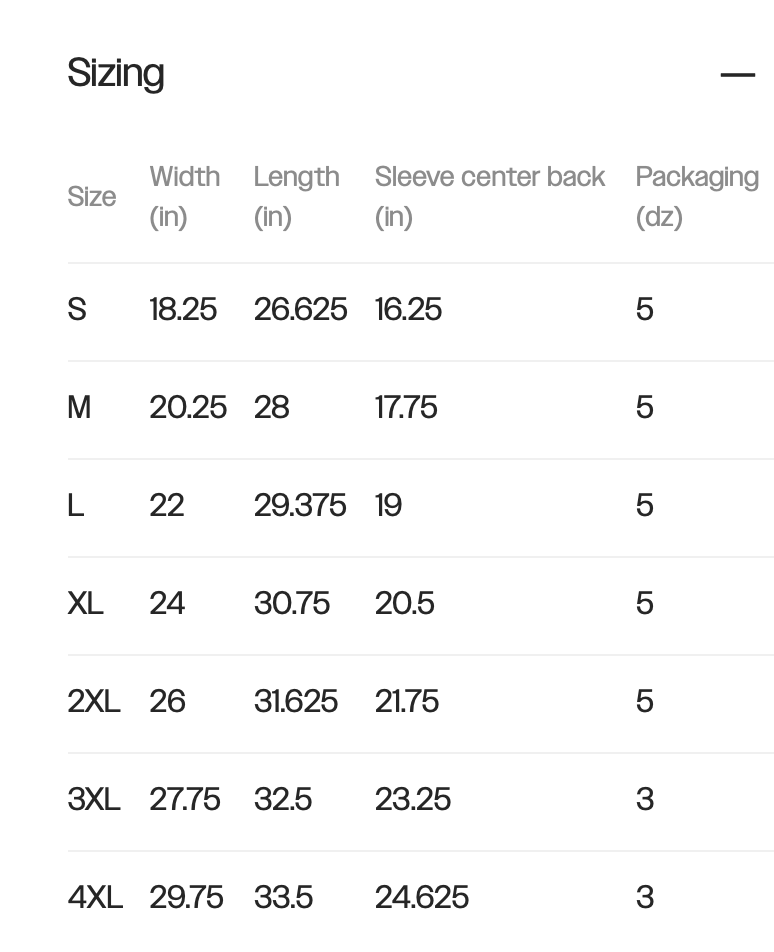This screenshot has width=774, height=952.
Task: Choose the XL size row label
Action: coord(85,604)
